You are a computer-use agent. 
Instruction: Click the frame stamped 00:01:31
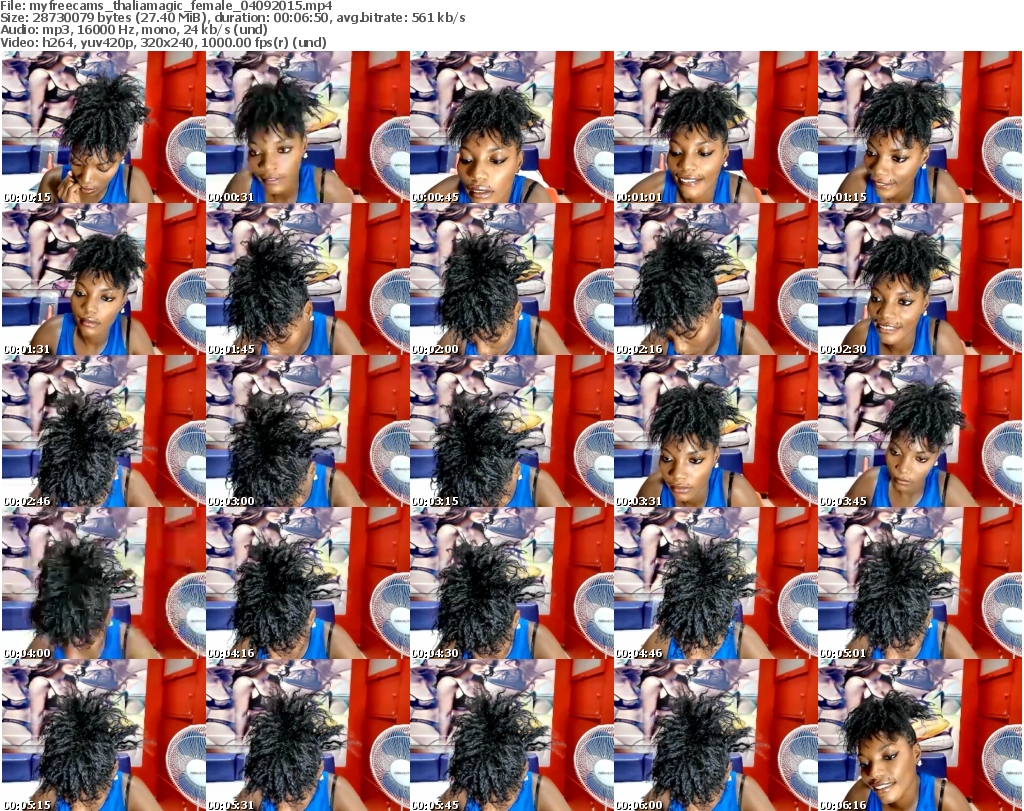point(104,279)
